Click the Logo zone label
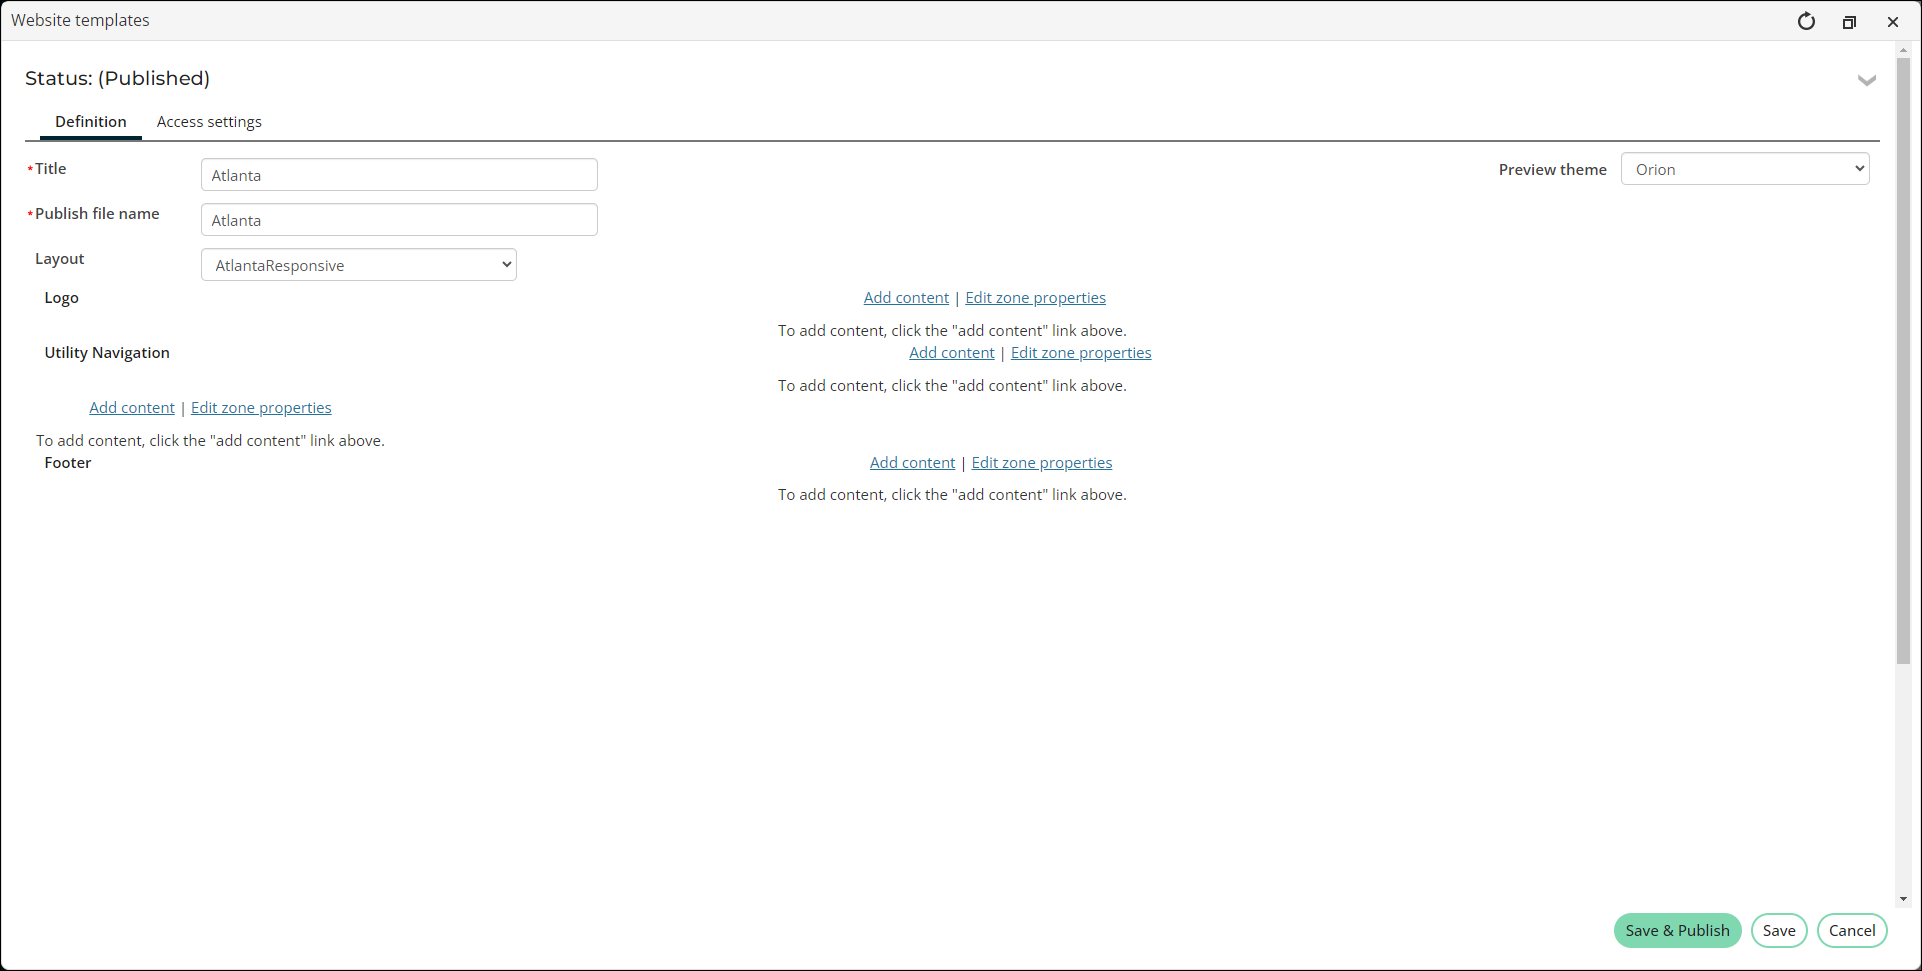 61,298
